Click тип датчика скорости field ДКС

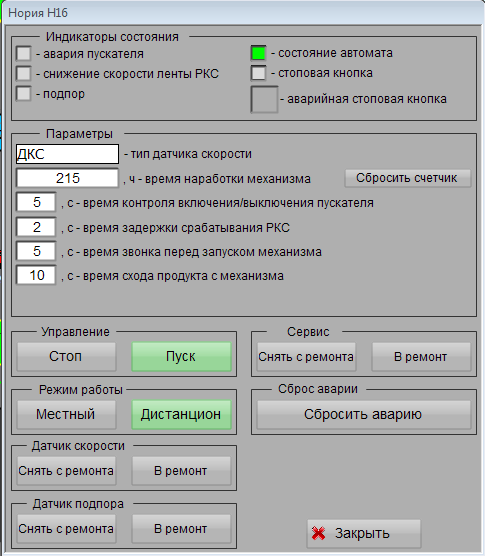pos(67,154)
